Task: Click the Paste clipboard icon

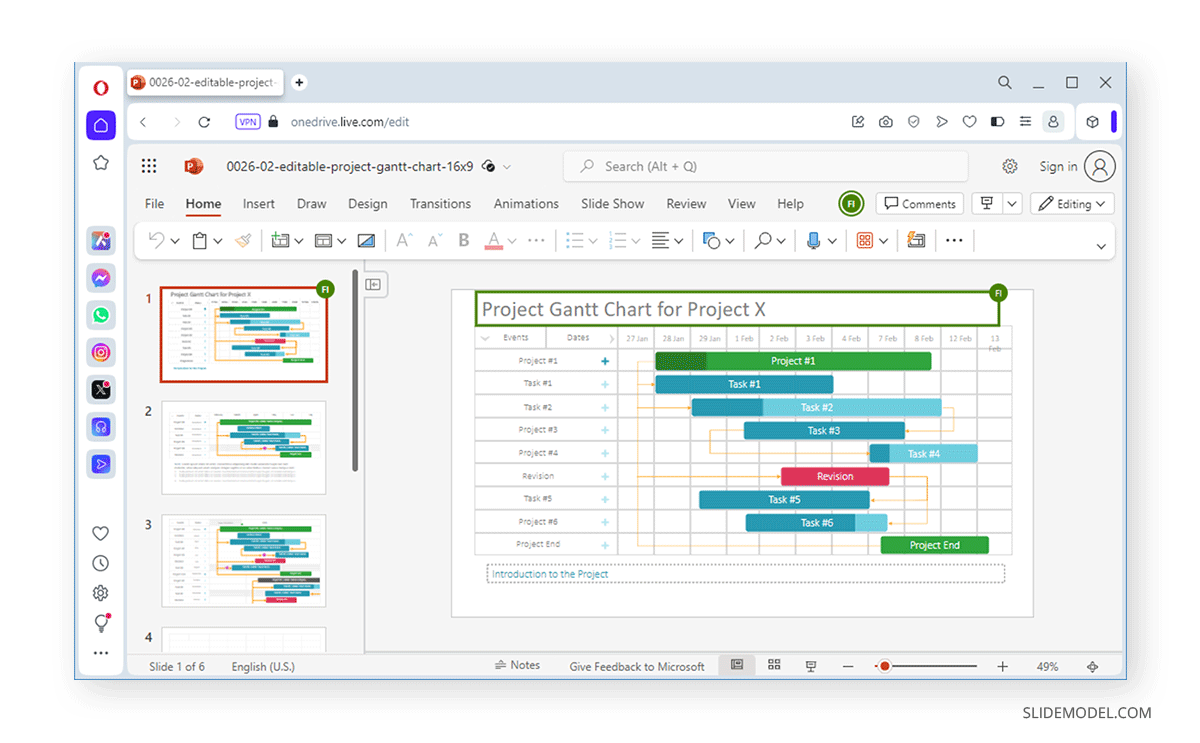Action: point(199,241)
